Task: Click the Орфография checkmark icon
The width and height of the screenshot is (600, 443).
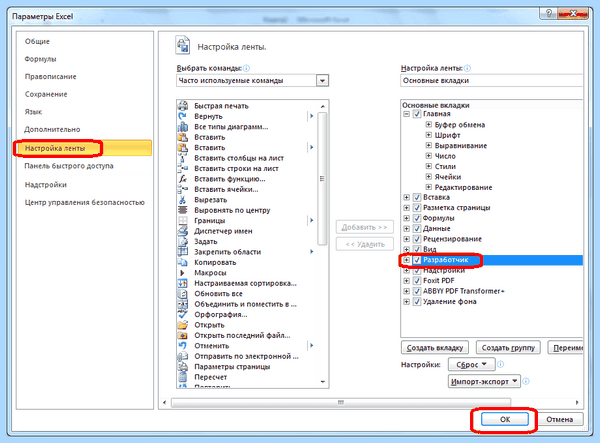Action: (x=183, y=314)
